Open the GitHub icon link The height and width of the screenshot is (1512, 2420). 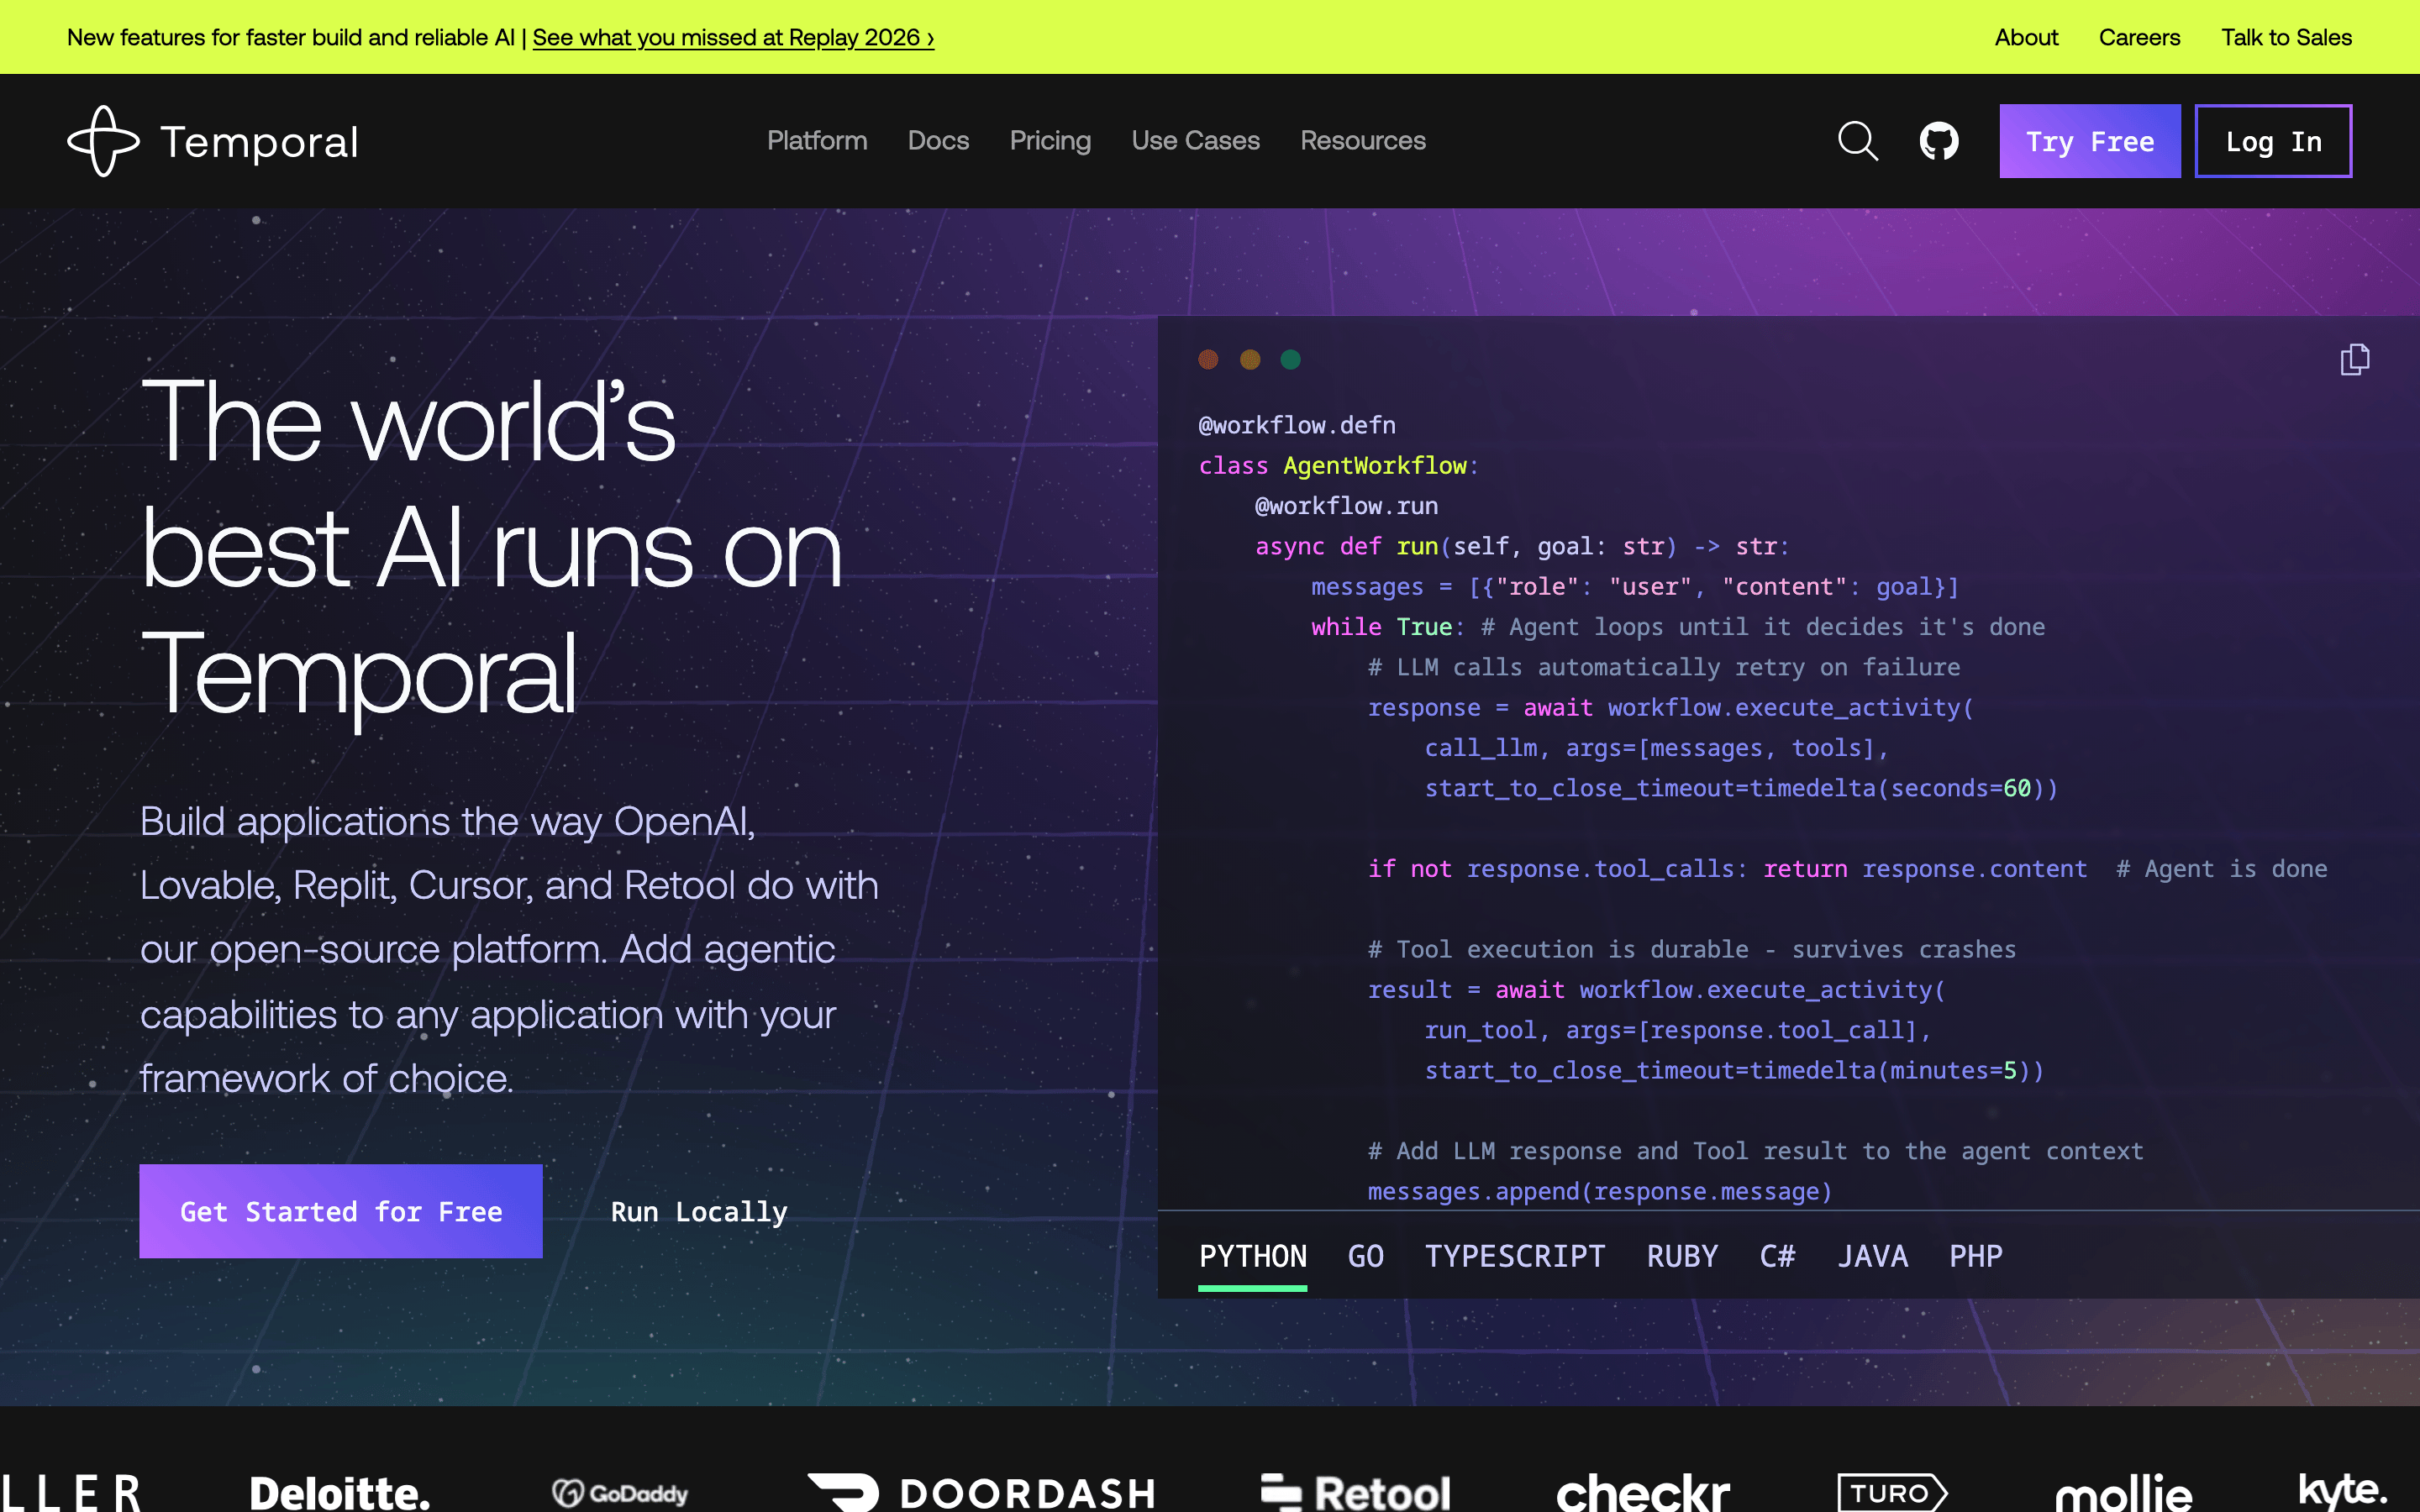(x=1939, y=141)
